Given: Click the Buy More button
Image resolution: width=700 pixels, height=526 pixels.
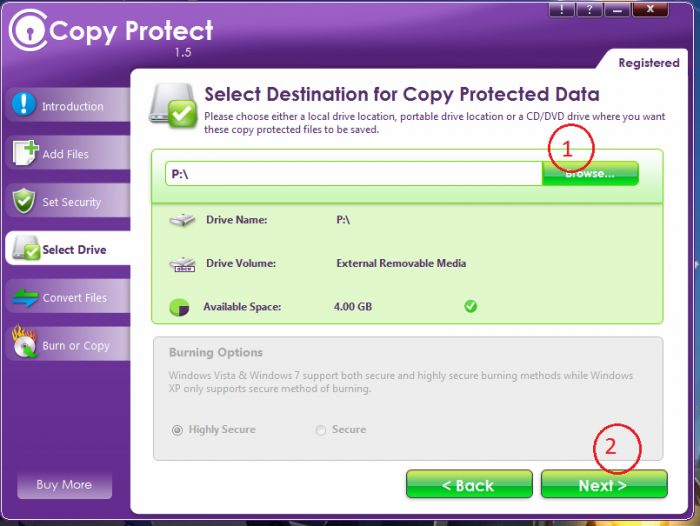Looking at the screenshot, I should [x=64, y=485].
